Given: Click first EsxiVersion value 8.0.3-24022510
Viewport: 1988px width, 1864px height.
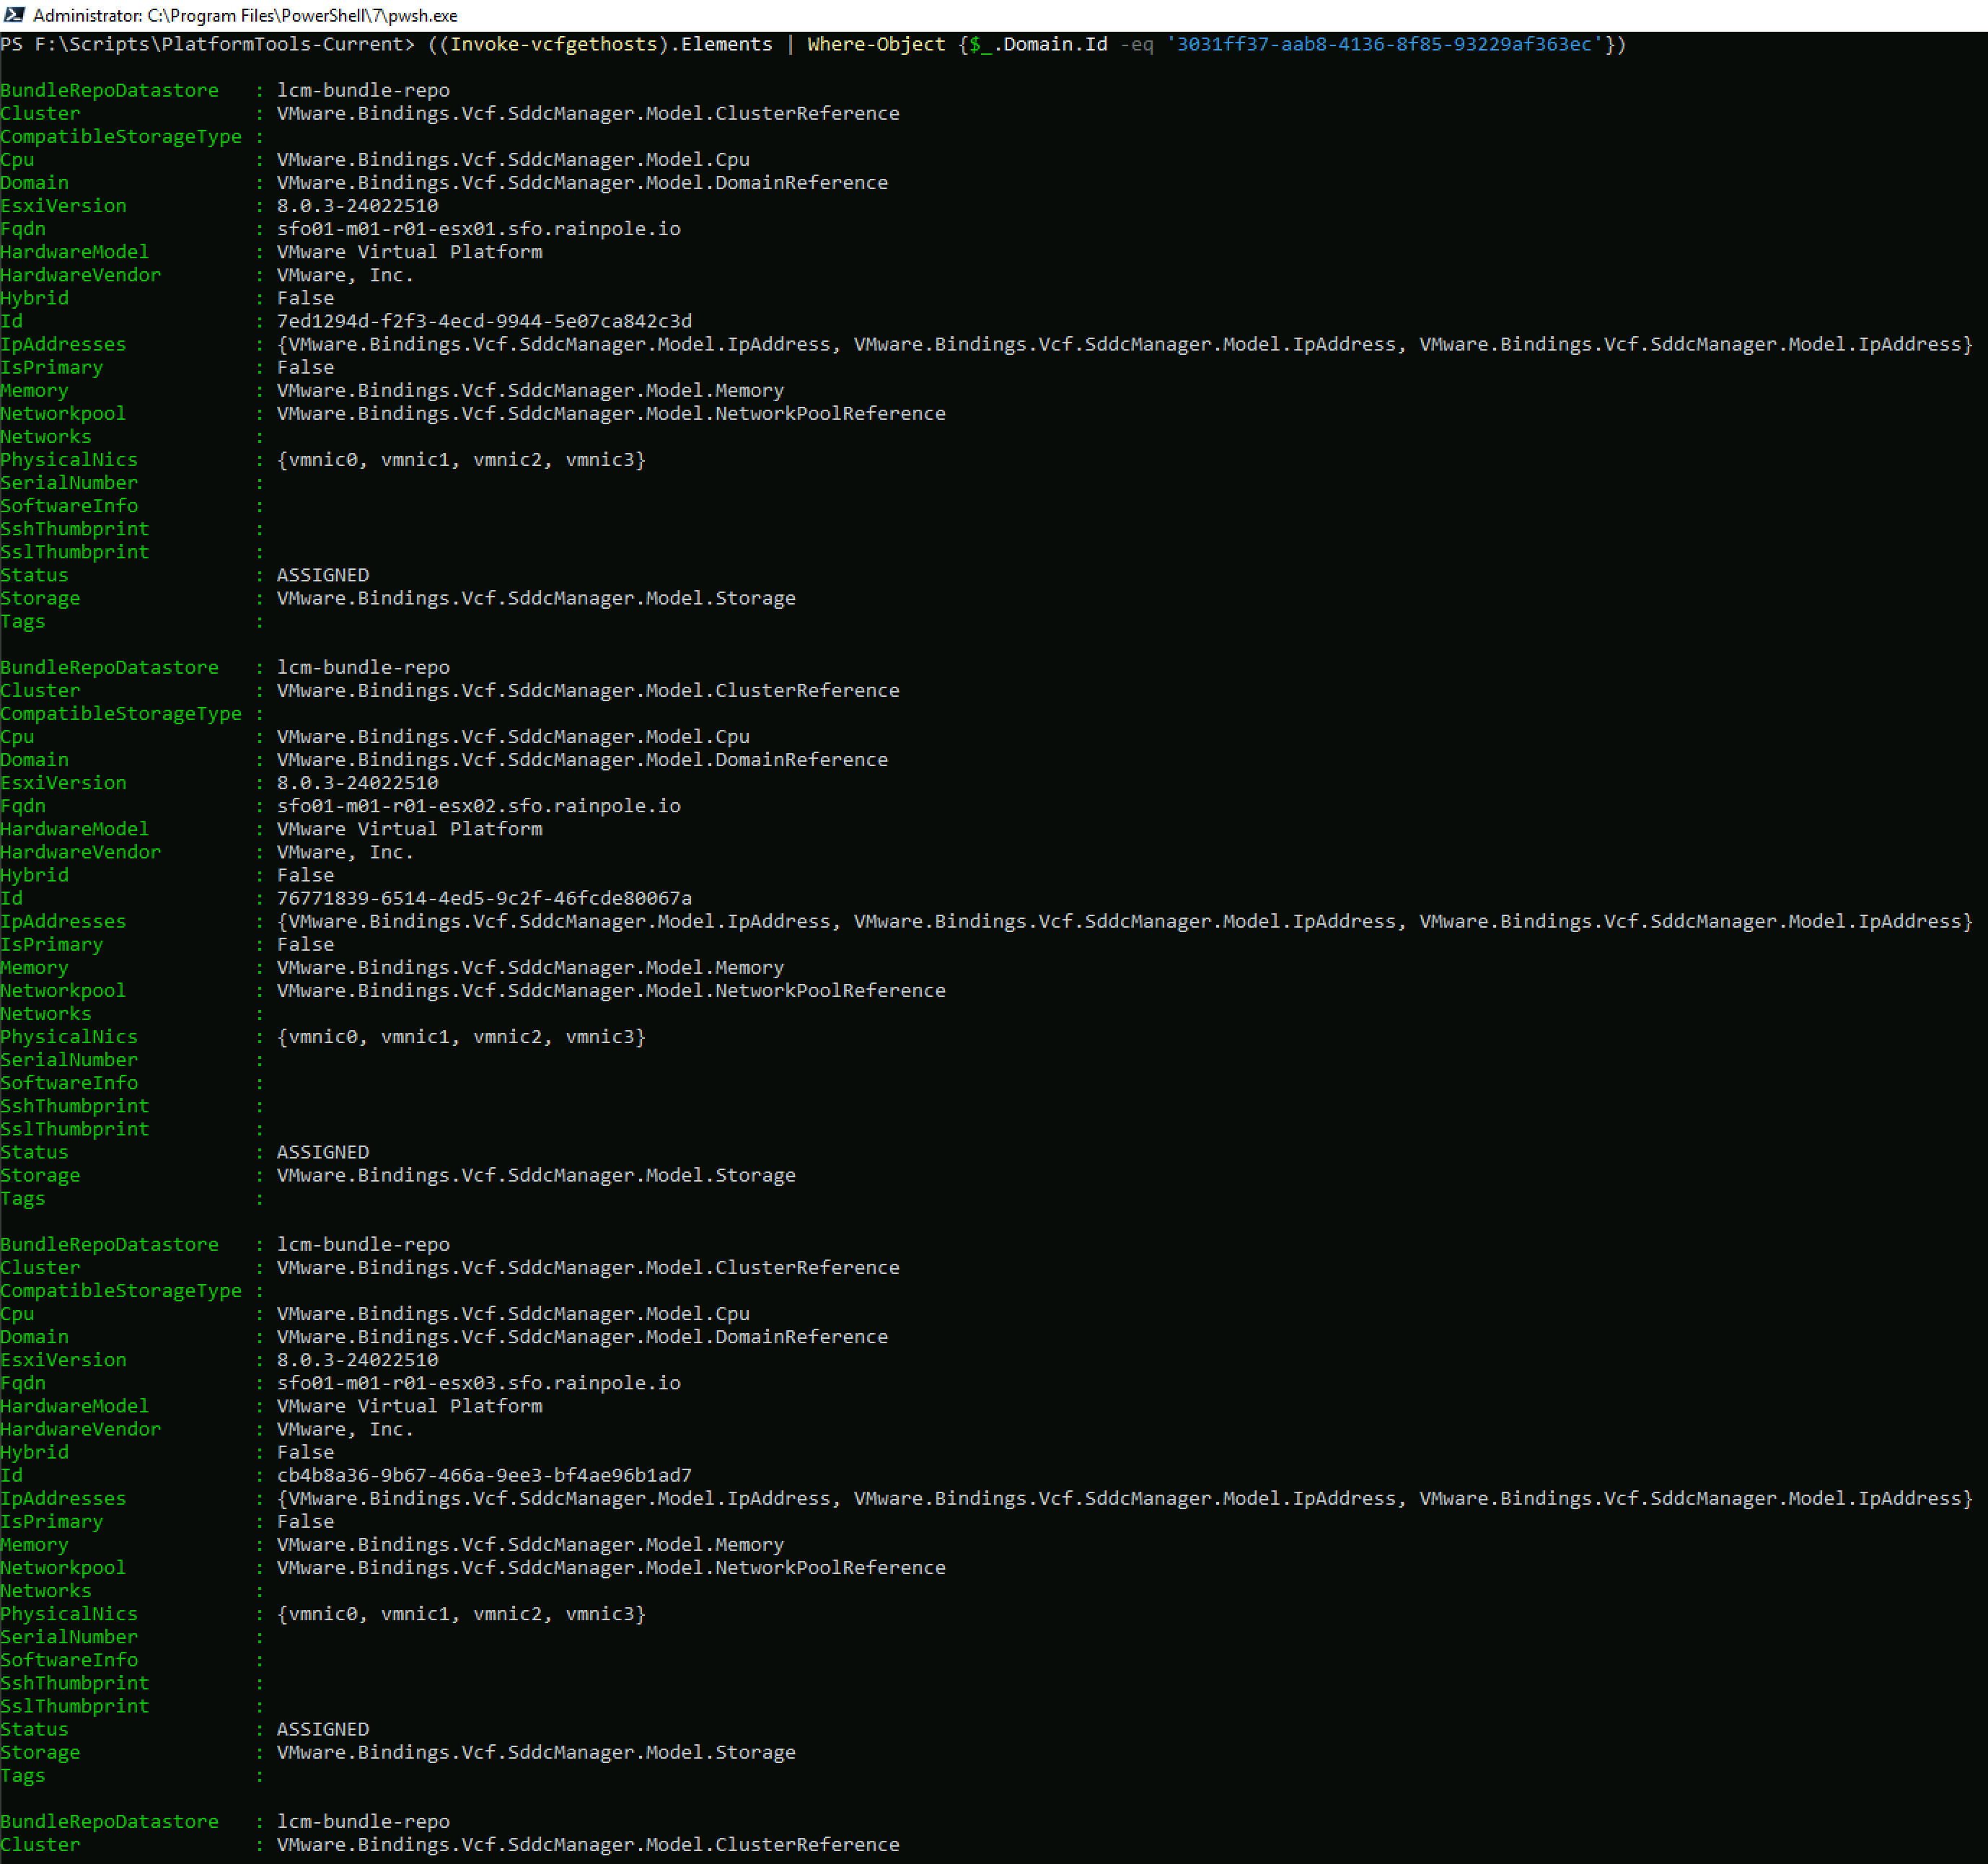Looking at the screenshot, I should pyautogui.click(x=357, y=206).
